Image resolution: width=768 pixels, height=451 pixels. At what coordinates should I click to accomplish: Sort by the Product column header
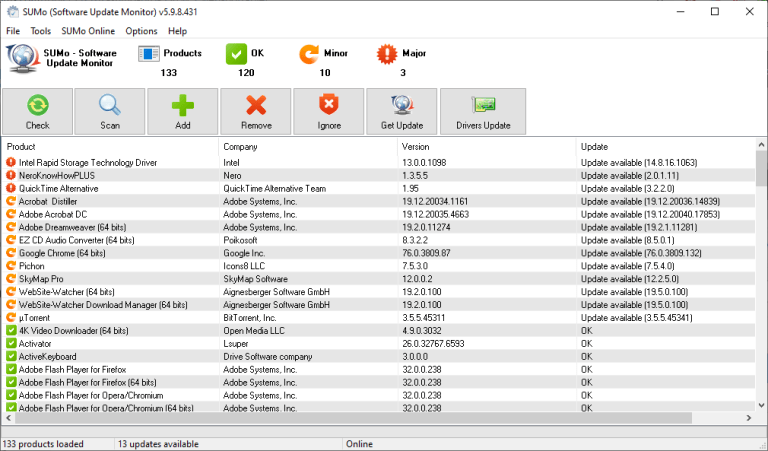[x=110, y=146]
